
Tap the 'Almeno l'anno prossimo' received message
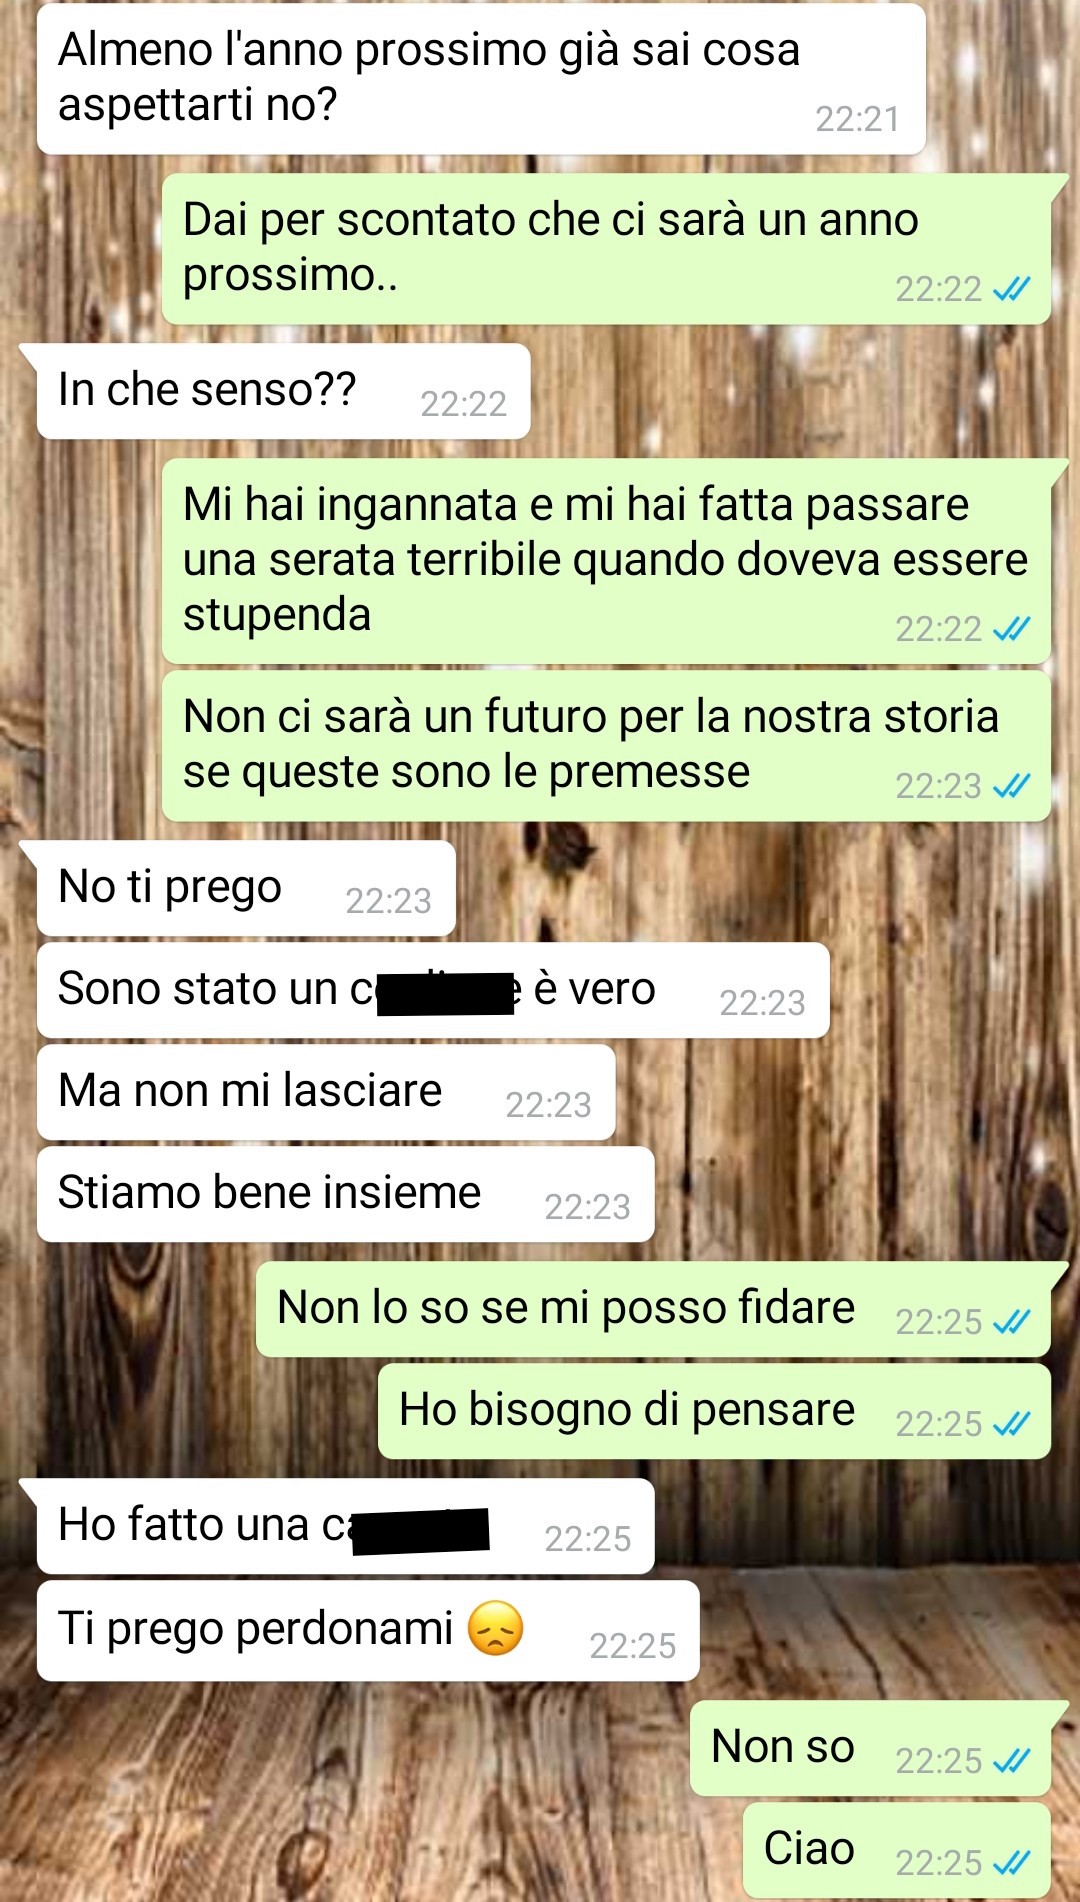(x=481, y=79)
